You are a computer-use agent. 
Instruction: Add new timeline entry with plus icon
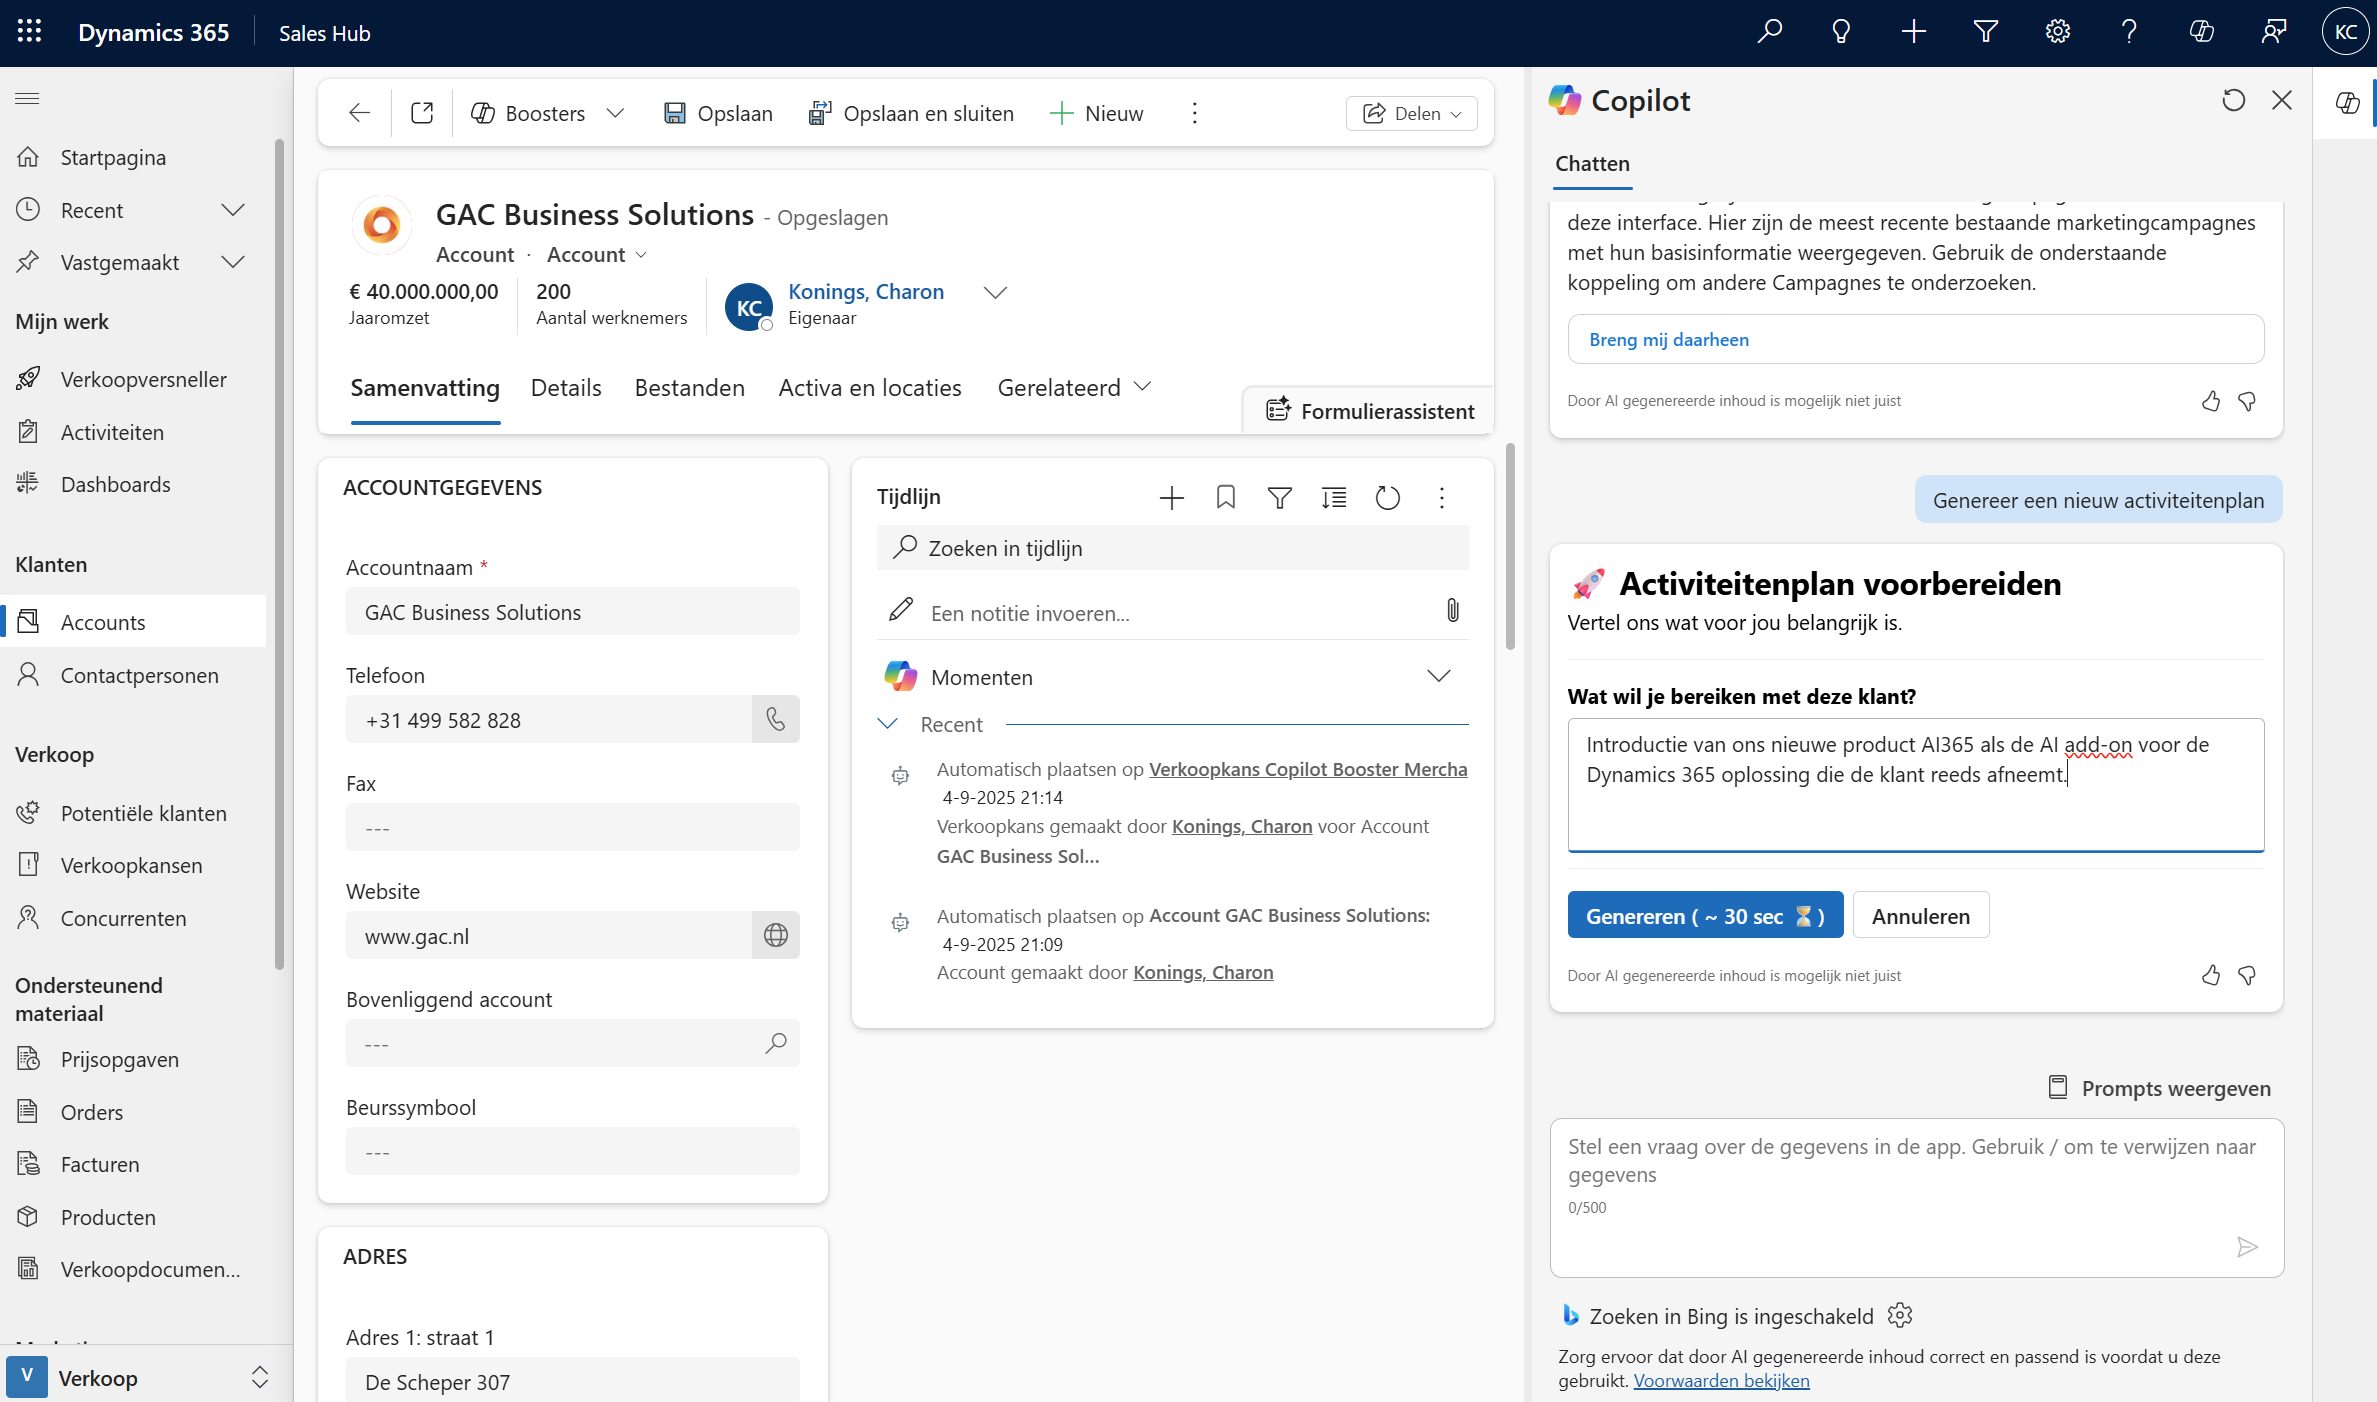1171,497
